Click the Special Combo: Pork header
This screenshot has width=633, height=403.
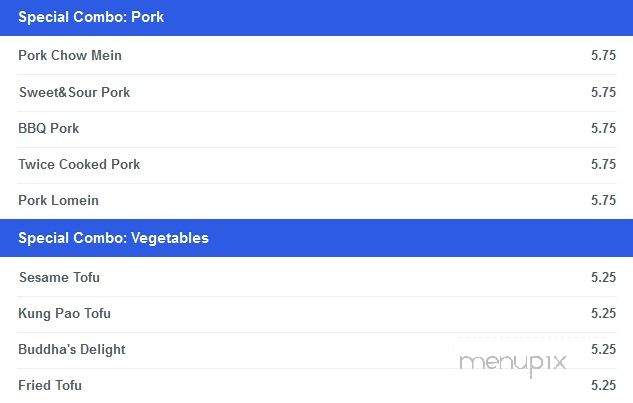coord(316,17)
